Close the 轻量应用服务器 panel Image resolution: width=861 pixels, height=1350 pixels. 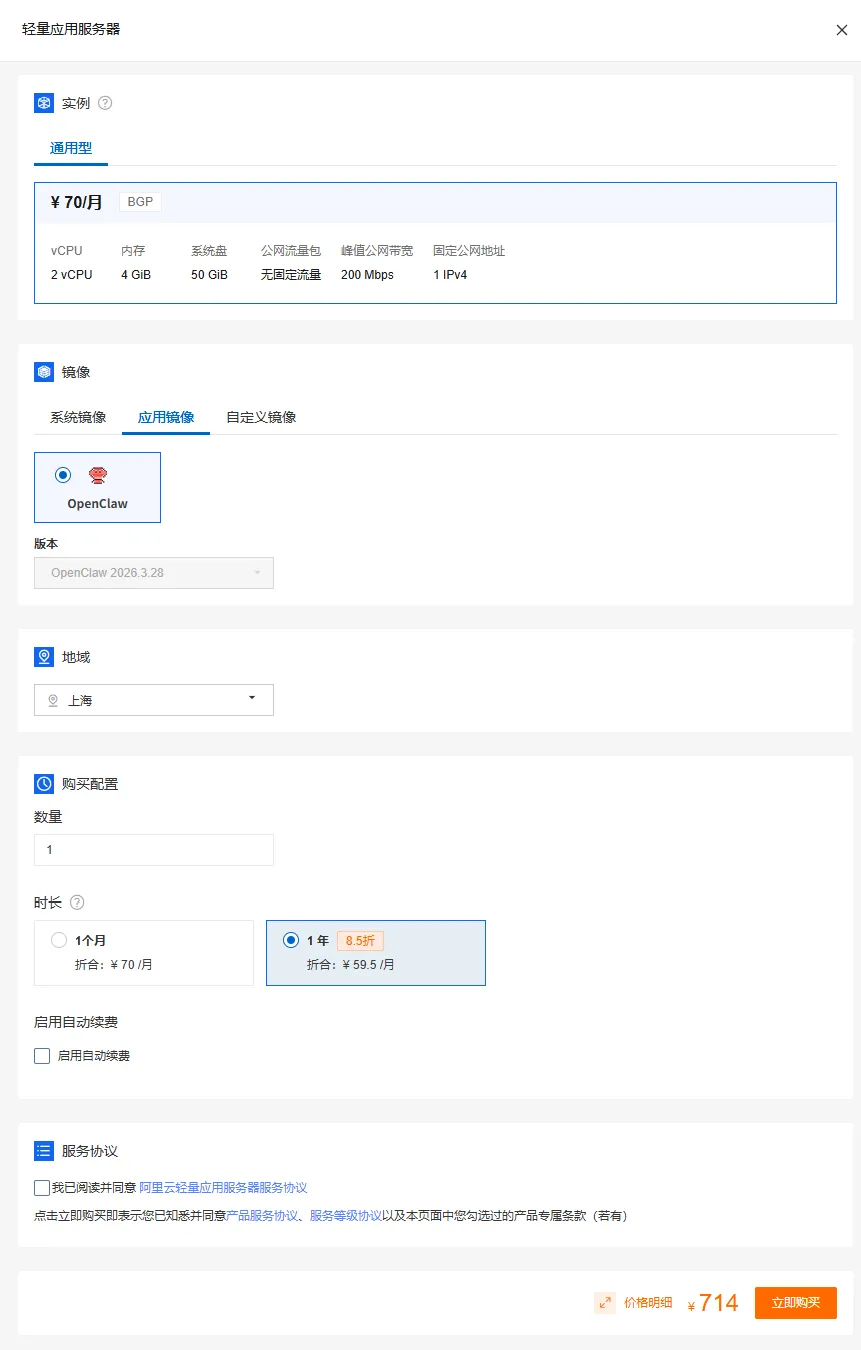[x=841, y=30]
